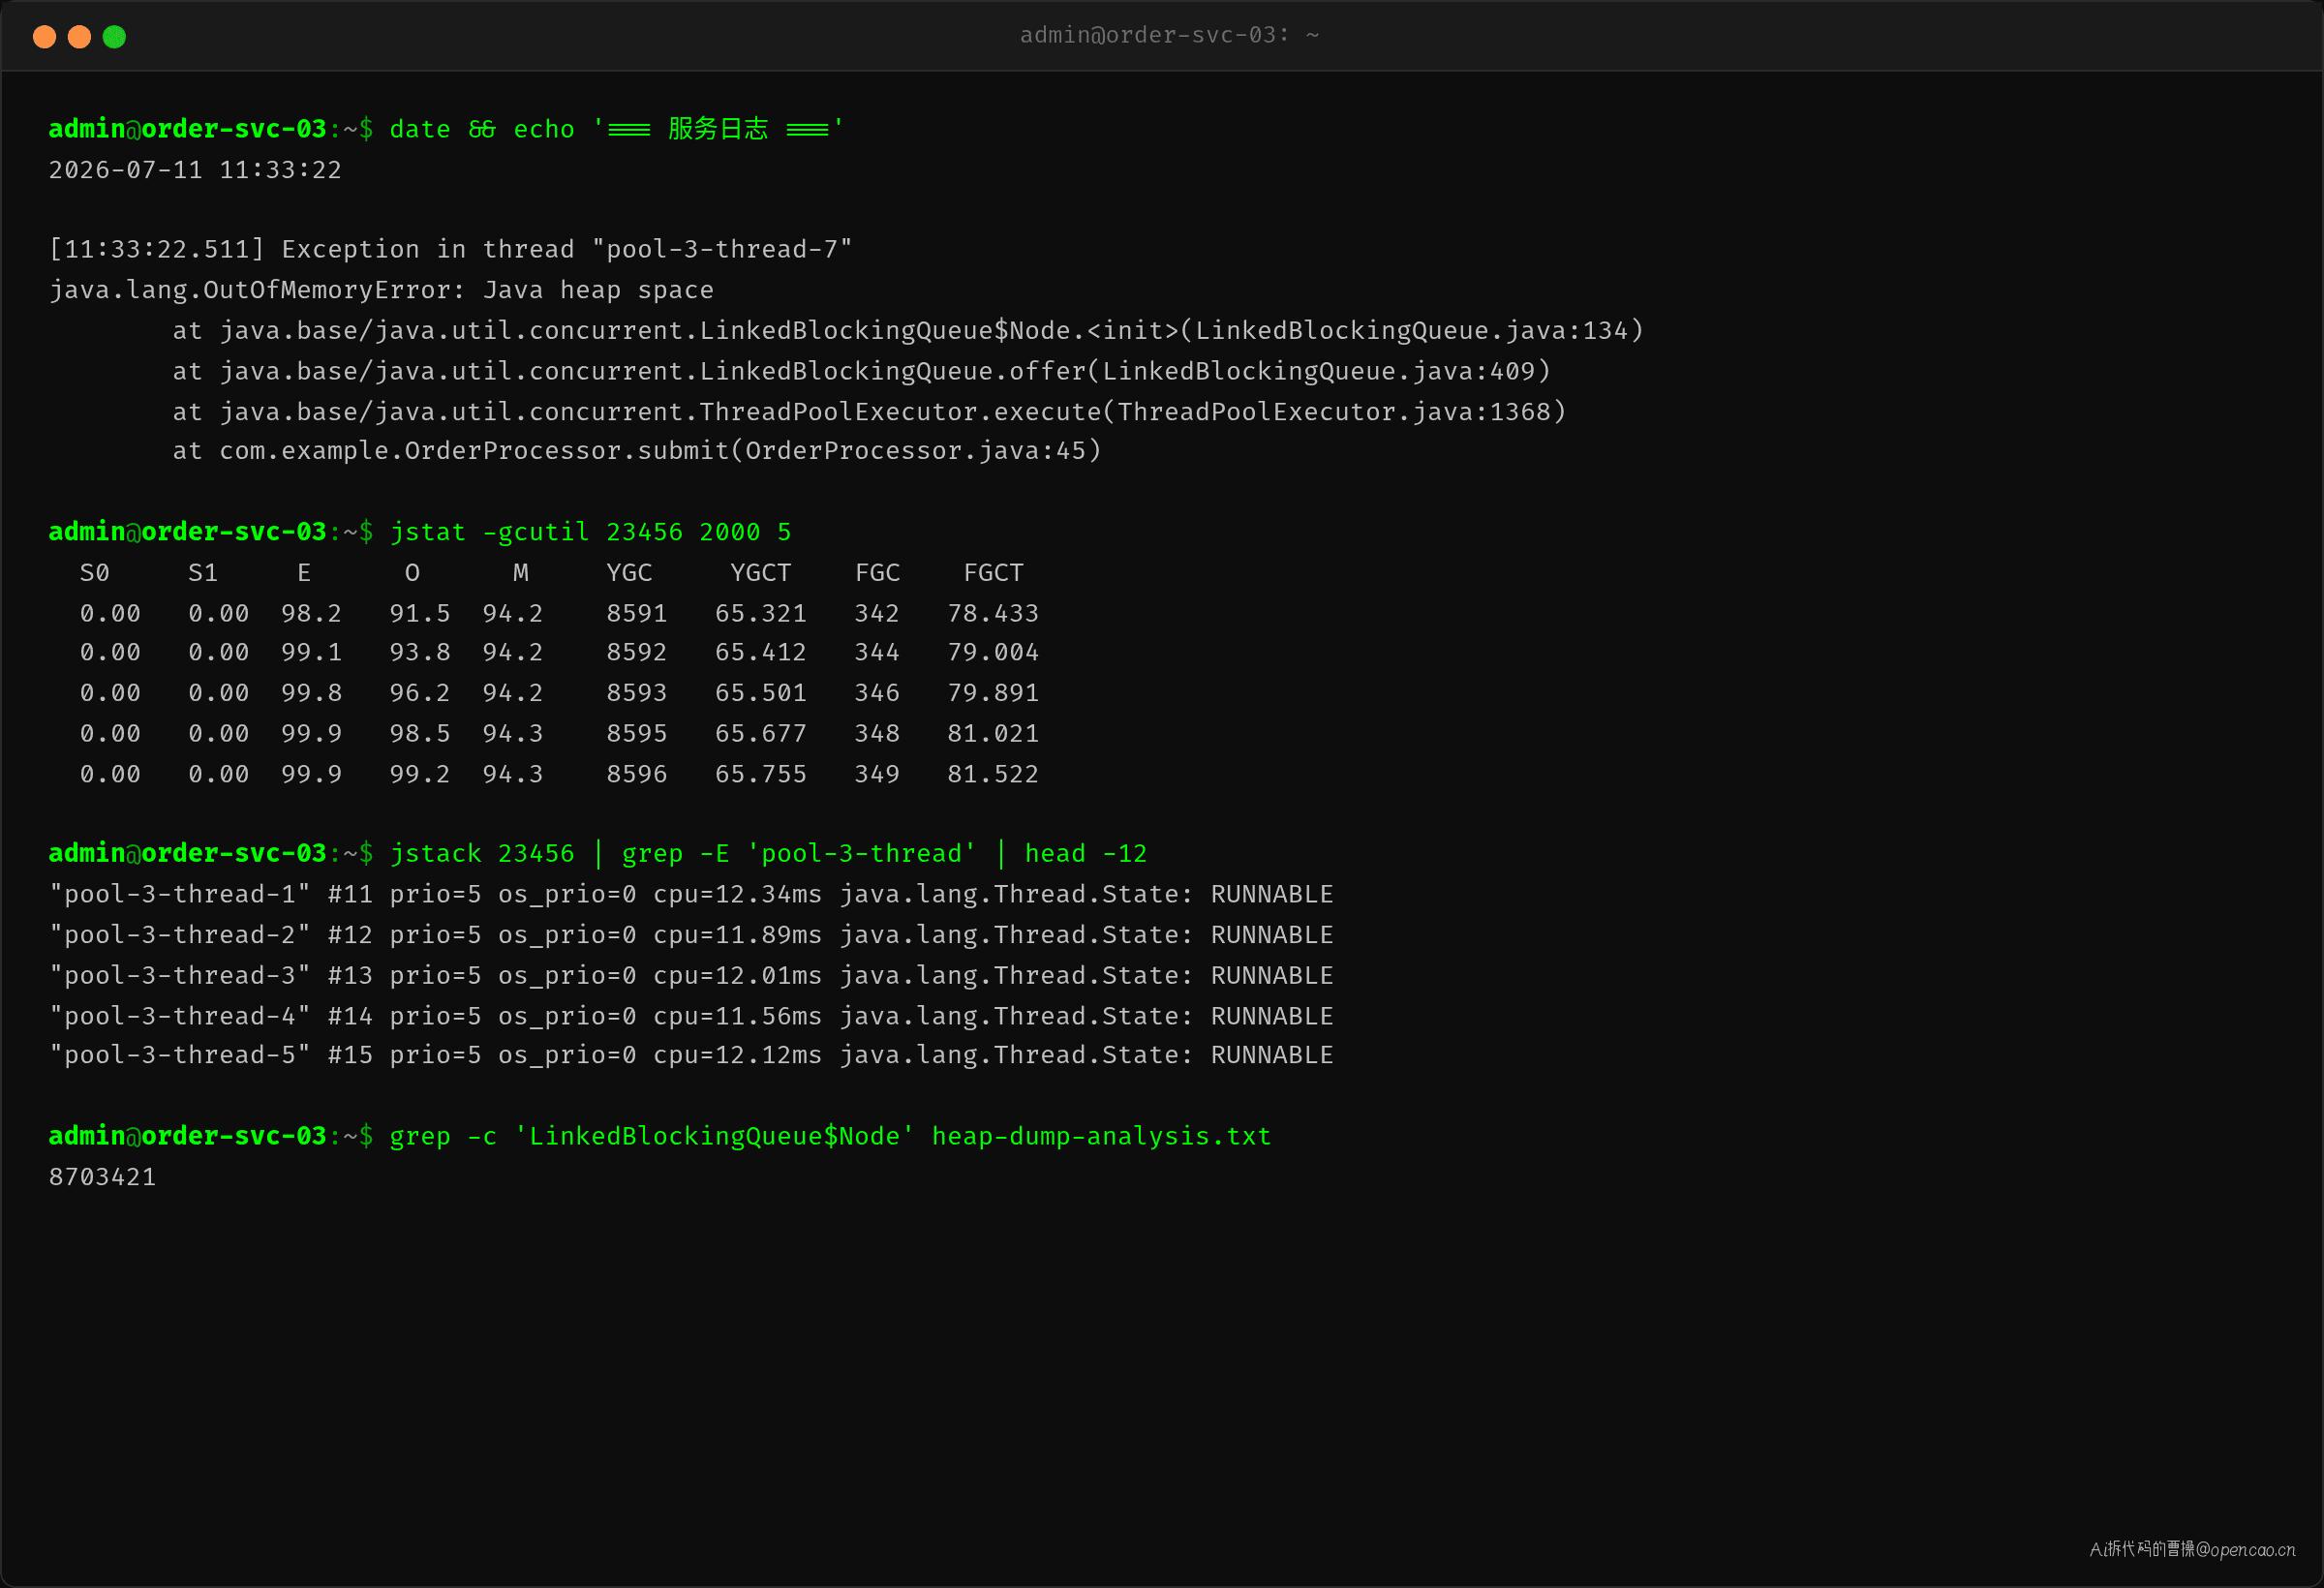Click the FGCT column header
This screenshot has height=1588, width=2324.
pos(993,573)
